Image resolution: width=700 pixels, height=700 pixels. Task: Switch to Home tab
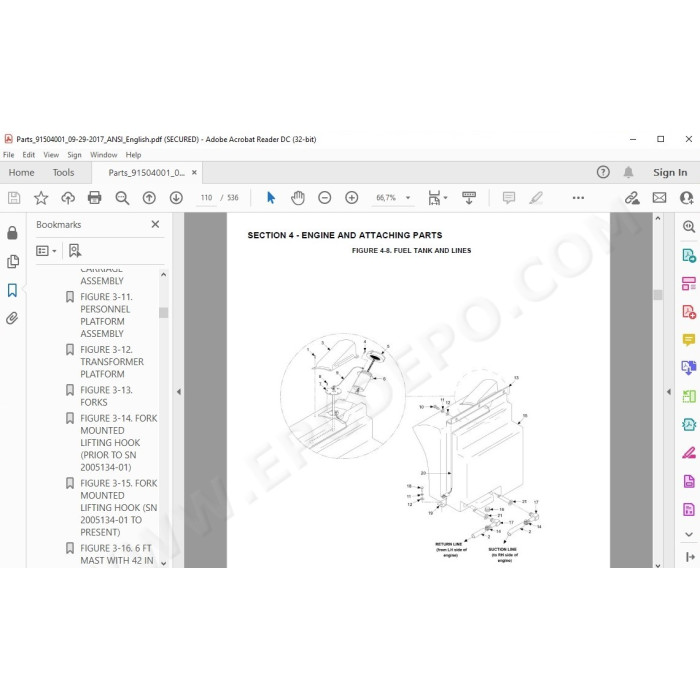point(21,172)
